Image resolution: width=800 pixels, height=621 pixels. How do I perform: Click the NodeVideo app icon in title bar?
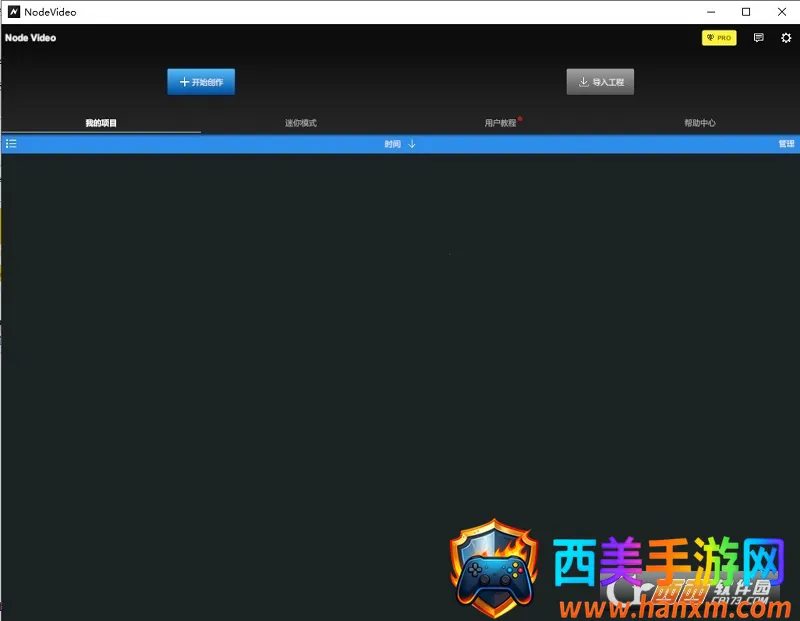pyautogui.click(x=13, y=12)
